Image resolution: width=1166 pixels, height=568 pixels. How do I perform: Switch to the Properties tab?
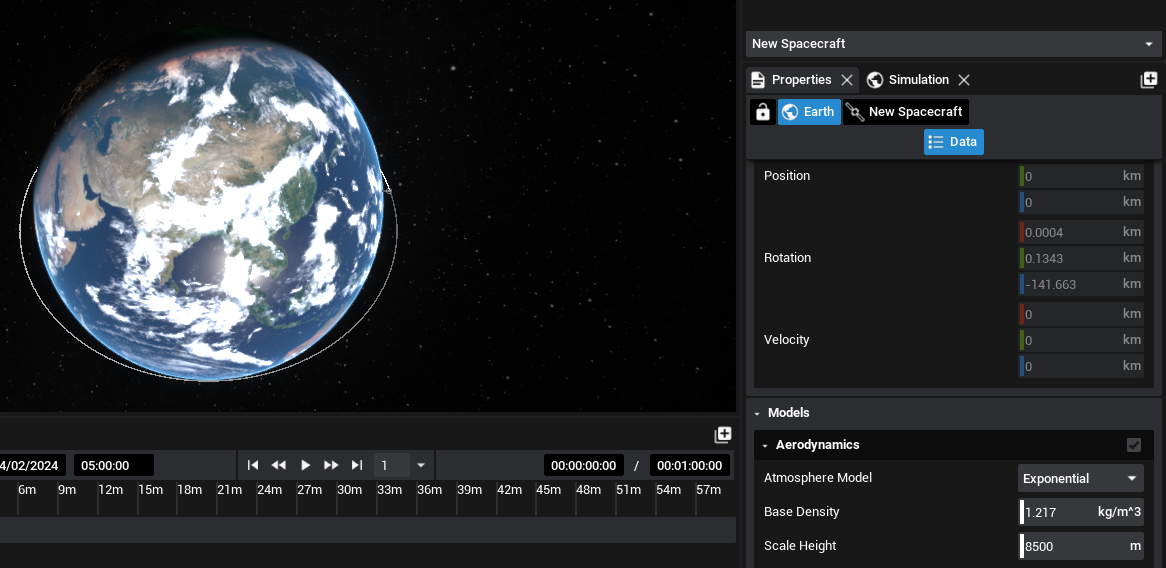click(801, 80)
